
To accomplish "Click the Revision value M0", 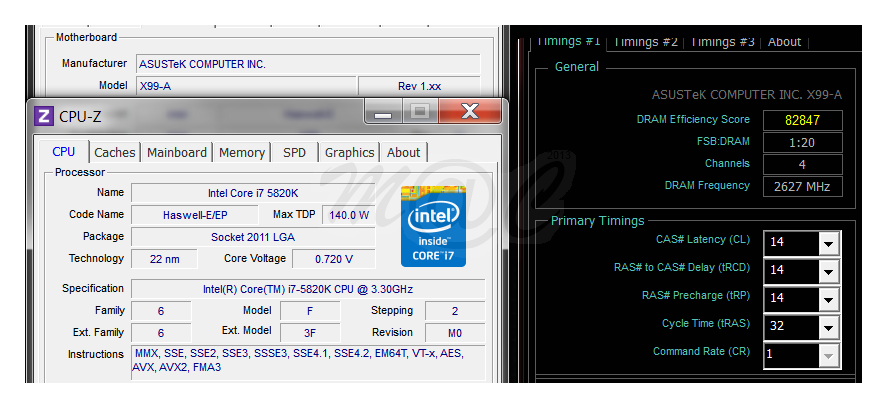I will click(455, 333).
